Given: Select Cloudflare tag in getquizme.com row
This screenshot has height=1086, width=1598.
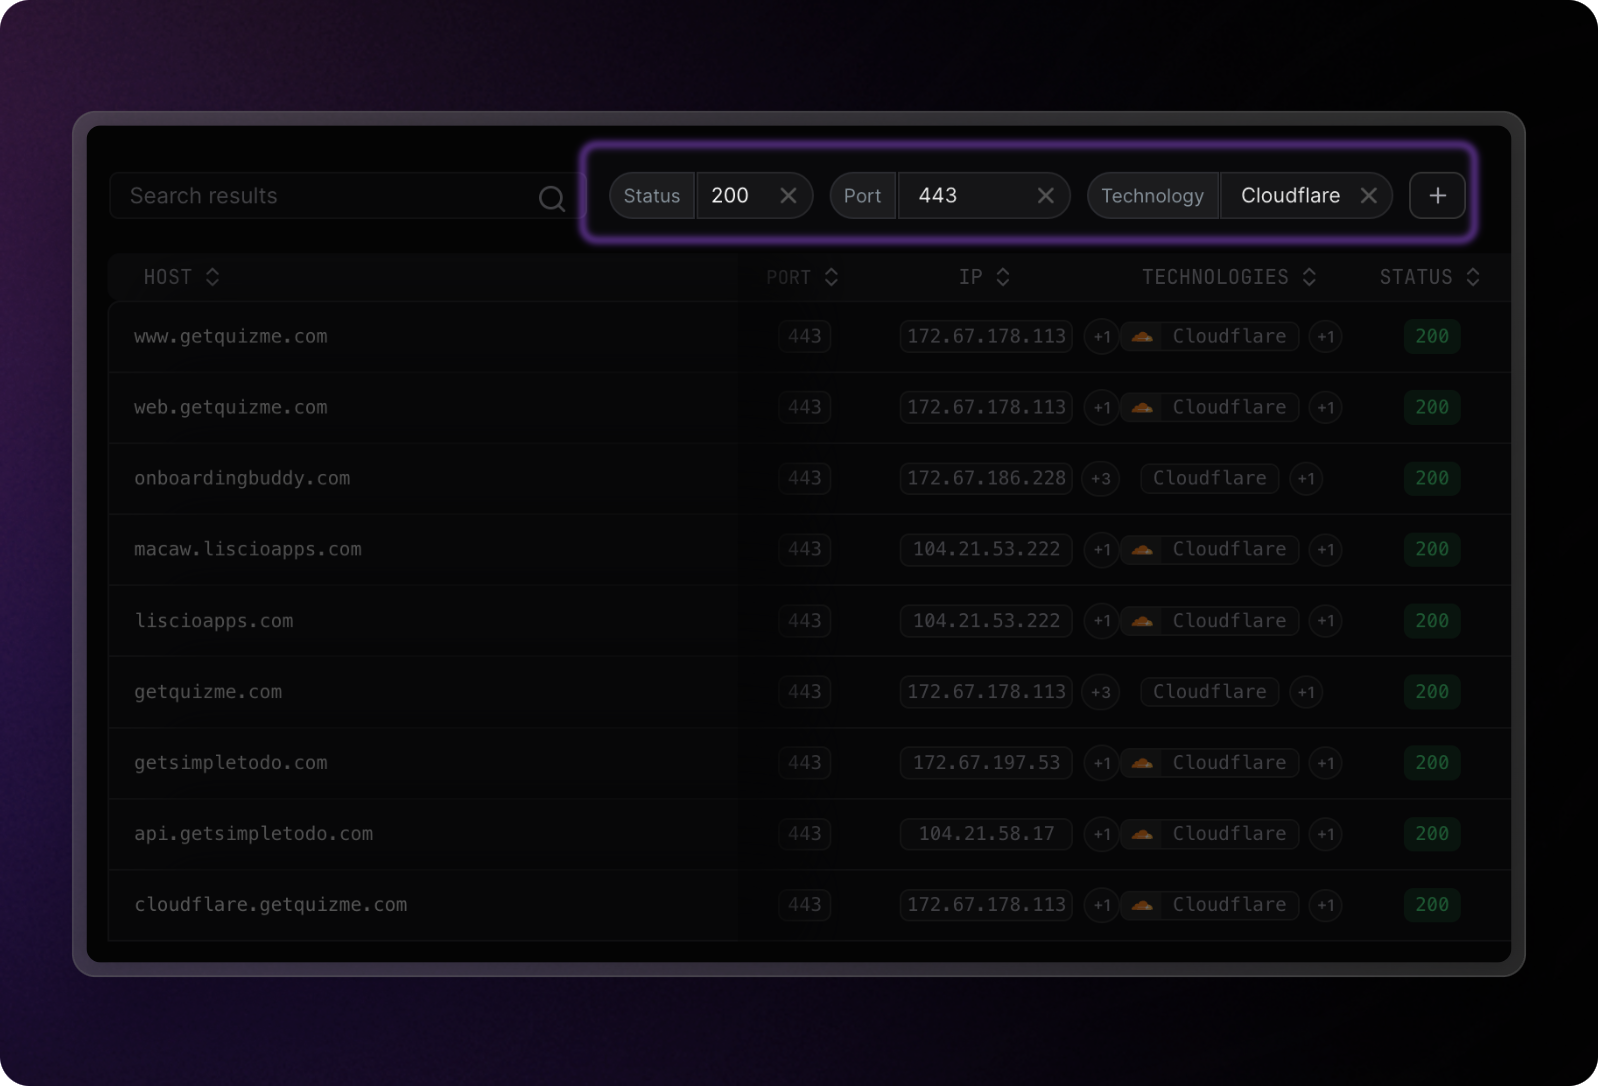Looking at the screenshot, I should [1210, 692].
